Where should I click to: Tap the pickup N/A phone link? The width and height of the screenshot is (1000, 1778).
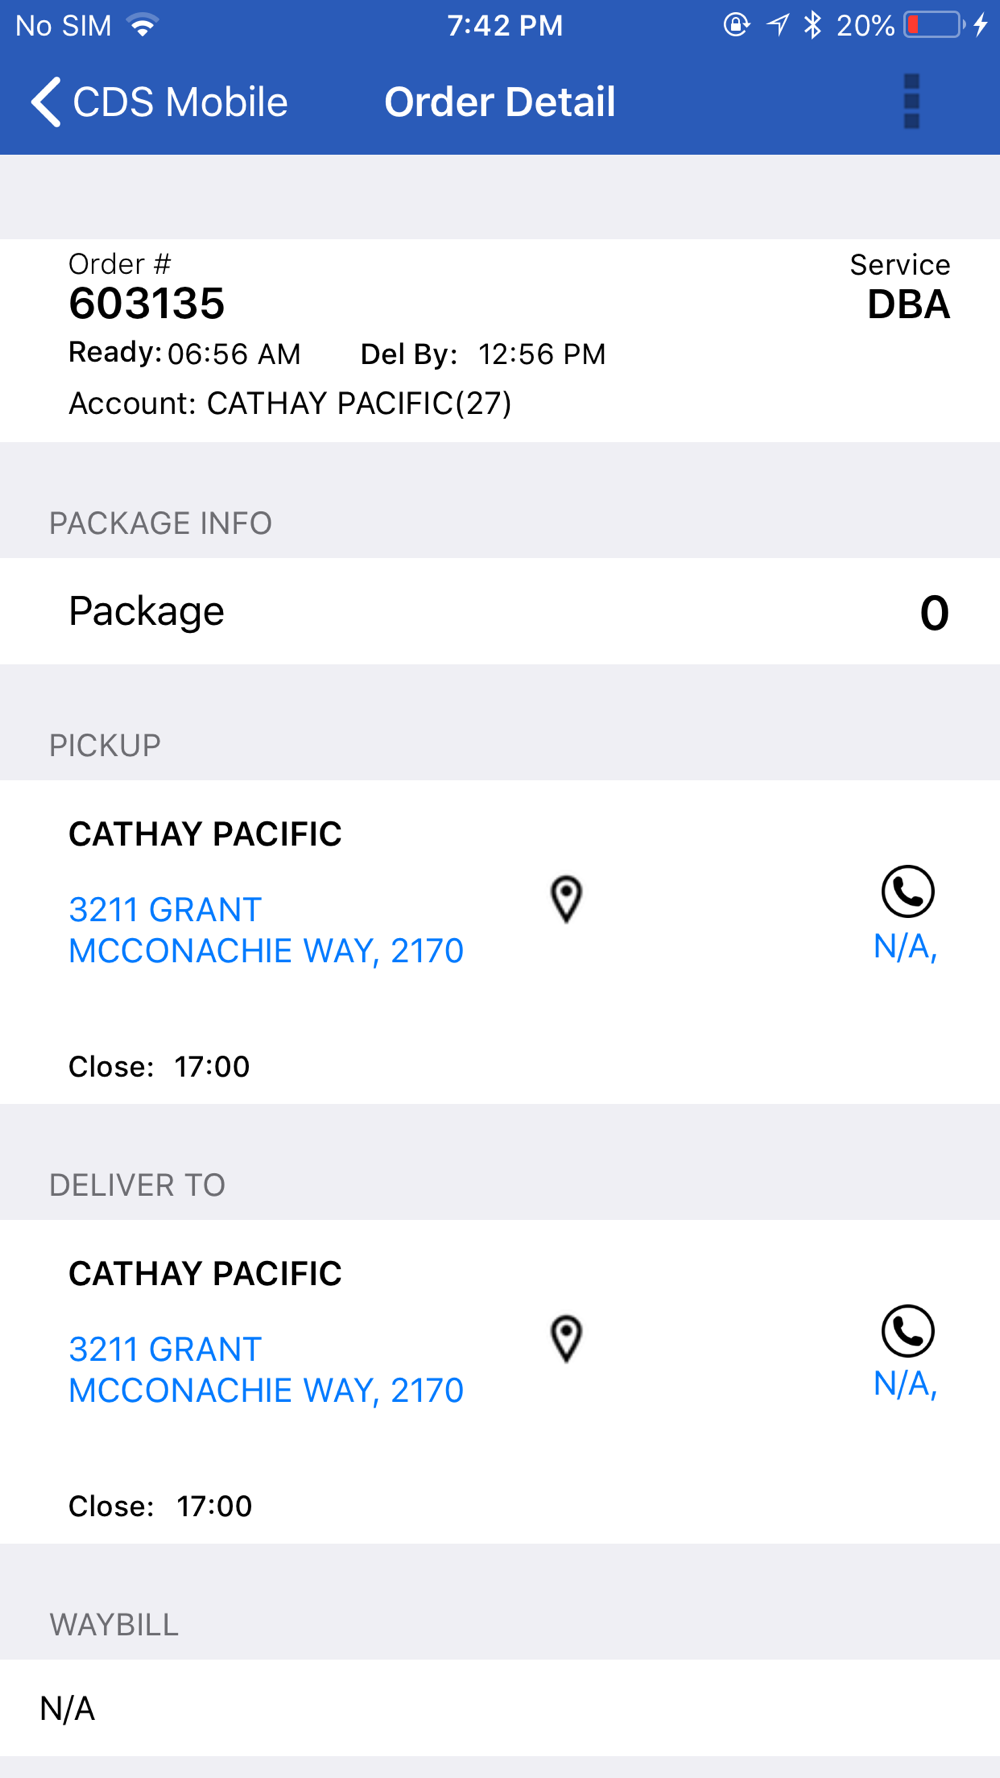(905, 946)
